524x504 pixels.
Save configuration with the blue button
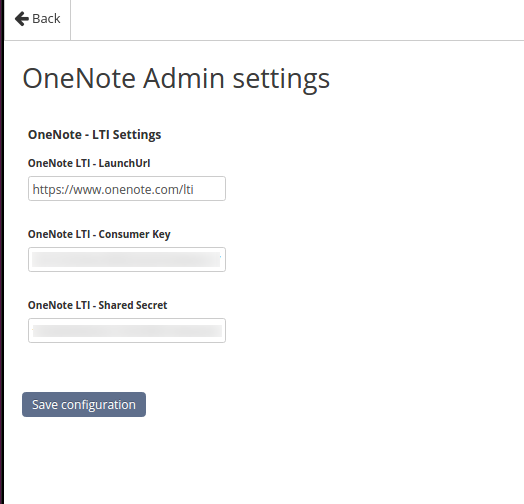[84, 404]
